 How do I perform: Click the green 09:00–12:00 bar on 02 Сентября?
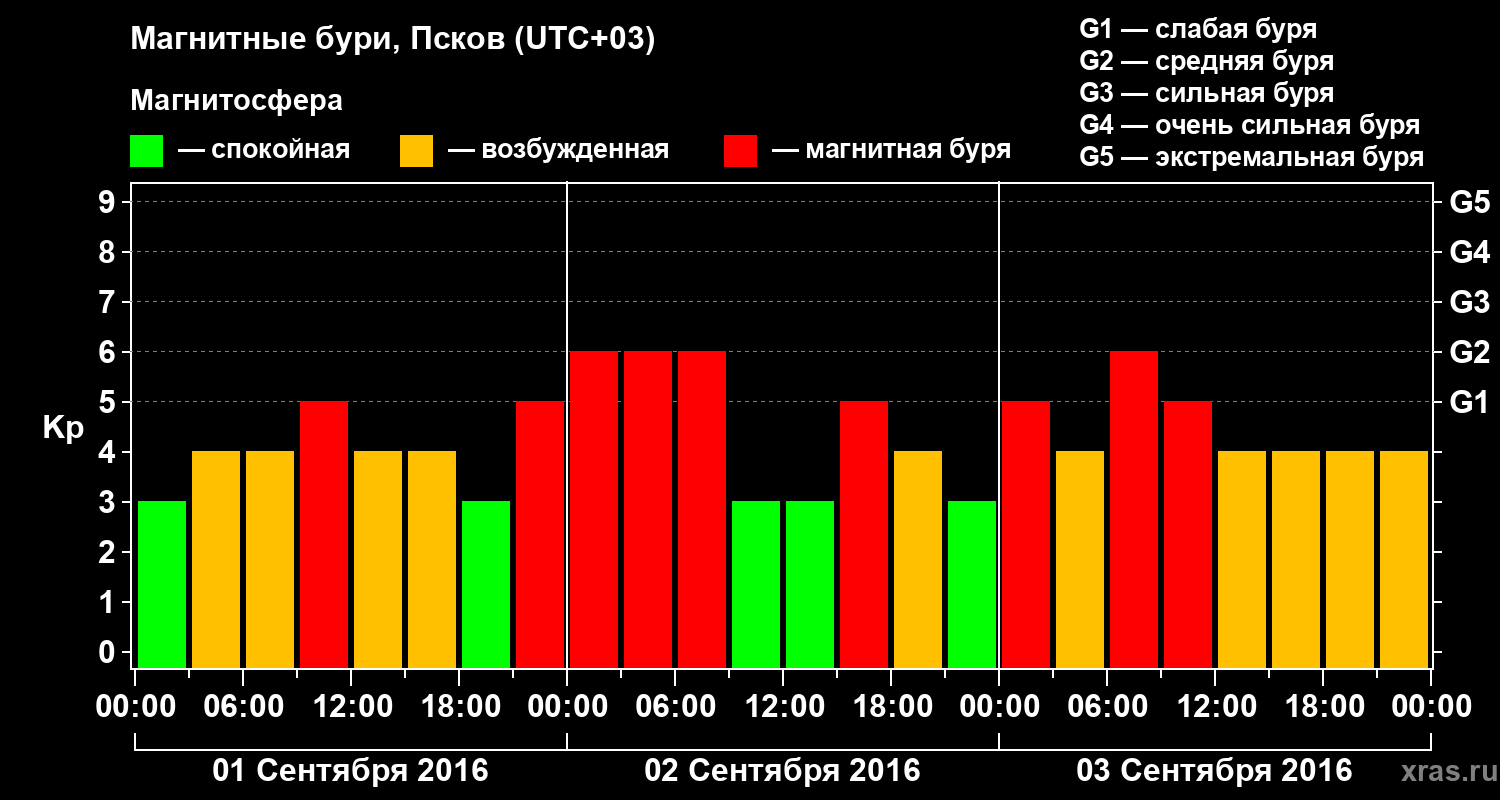756,584
